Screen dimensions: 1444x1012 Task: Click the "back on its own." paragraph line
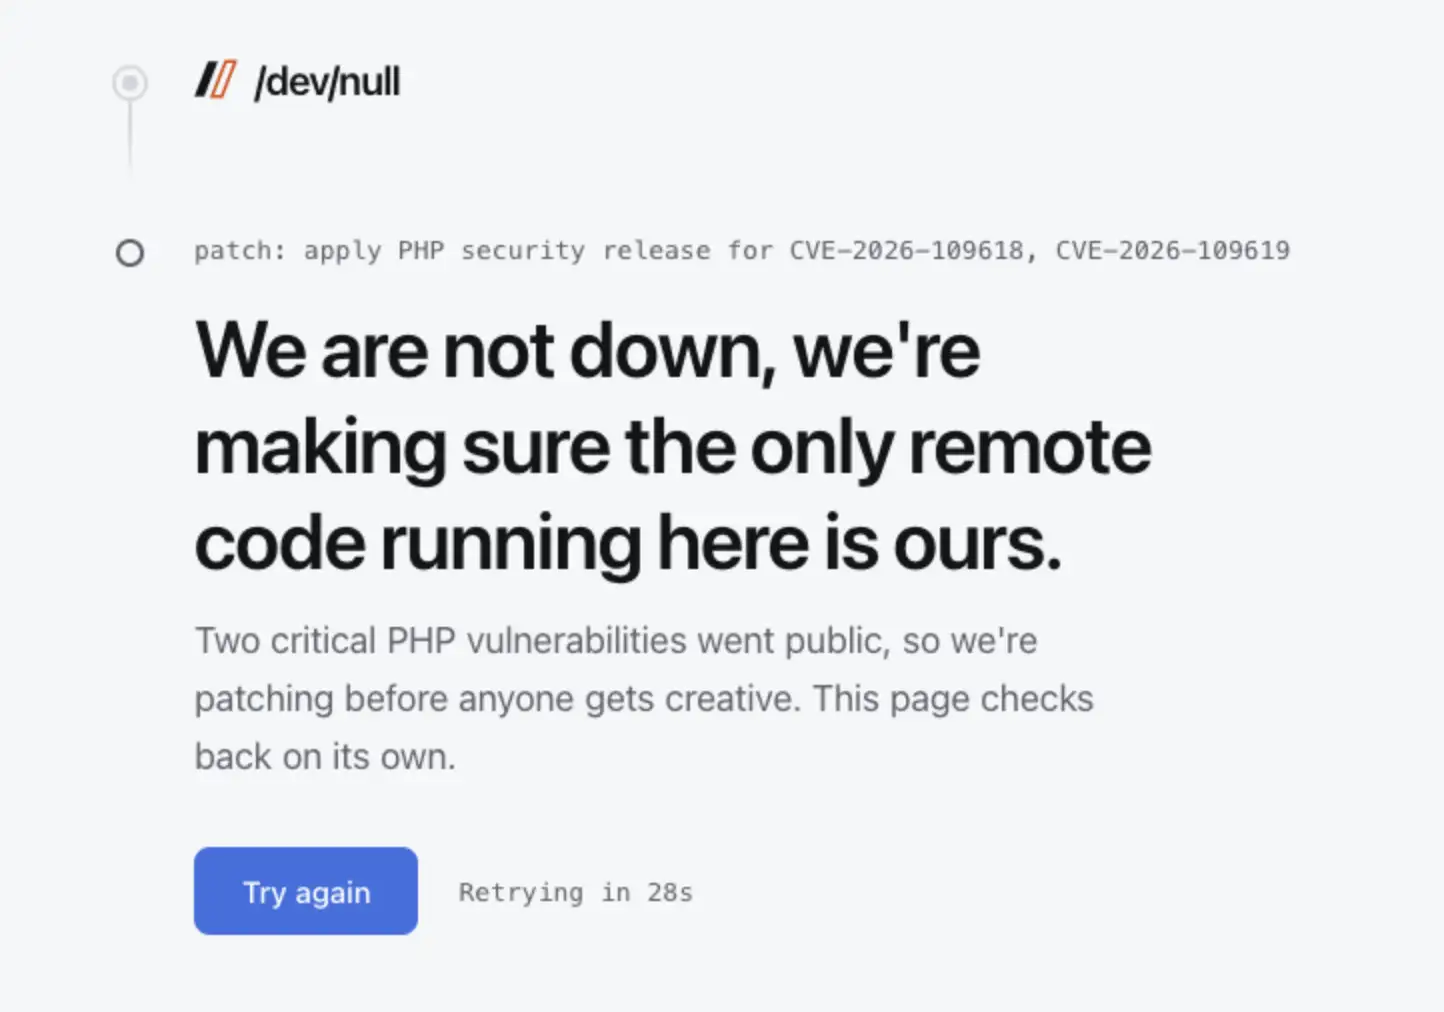pos(325,757)
